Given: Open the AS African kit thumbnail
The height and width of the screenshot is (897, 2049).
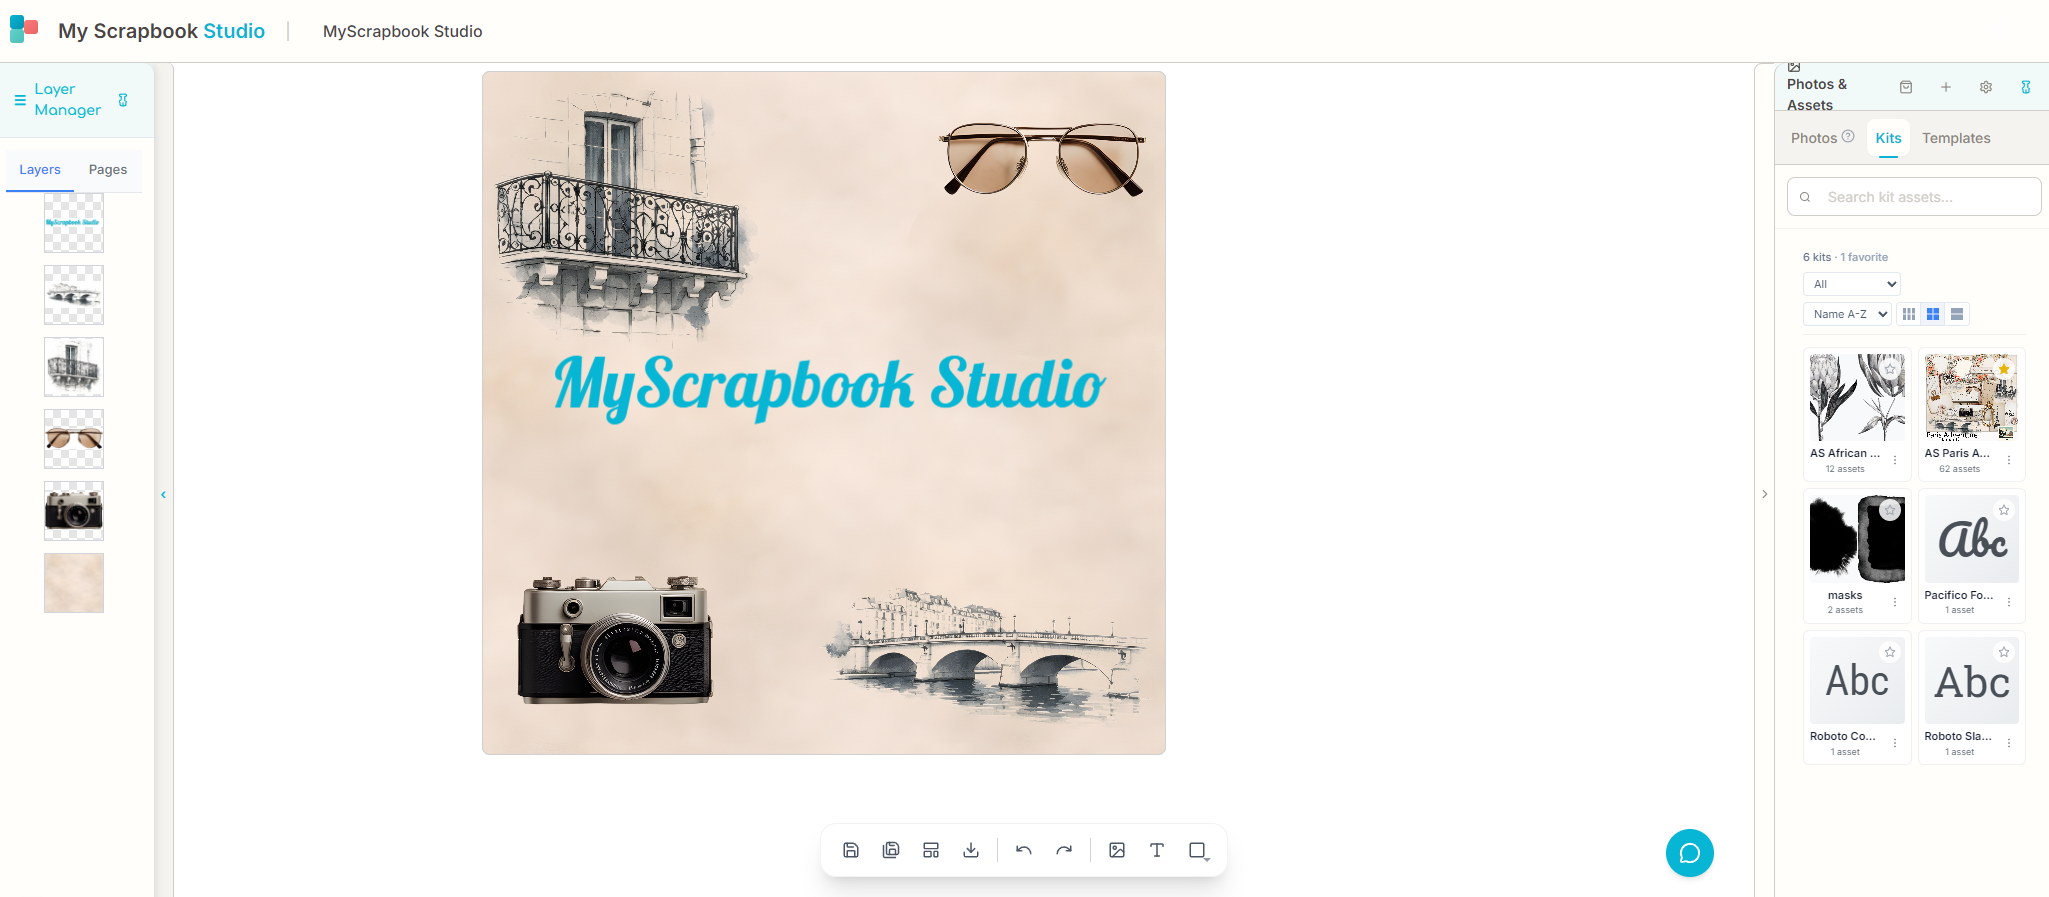Looking at the screenshot, I should click(x=1857, y=397).
